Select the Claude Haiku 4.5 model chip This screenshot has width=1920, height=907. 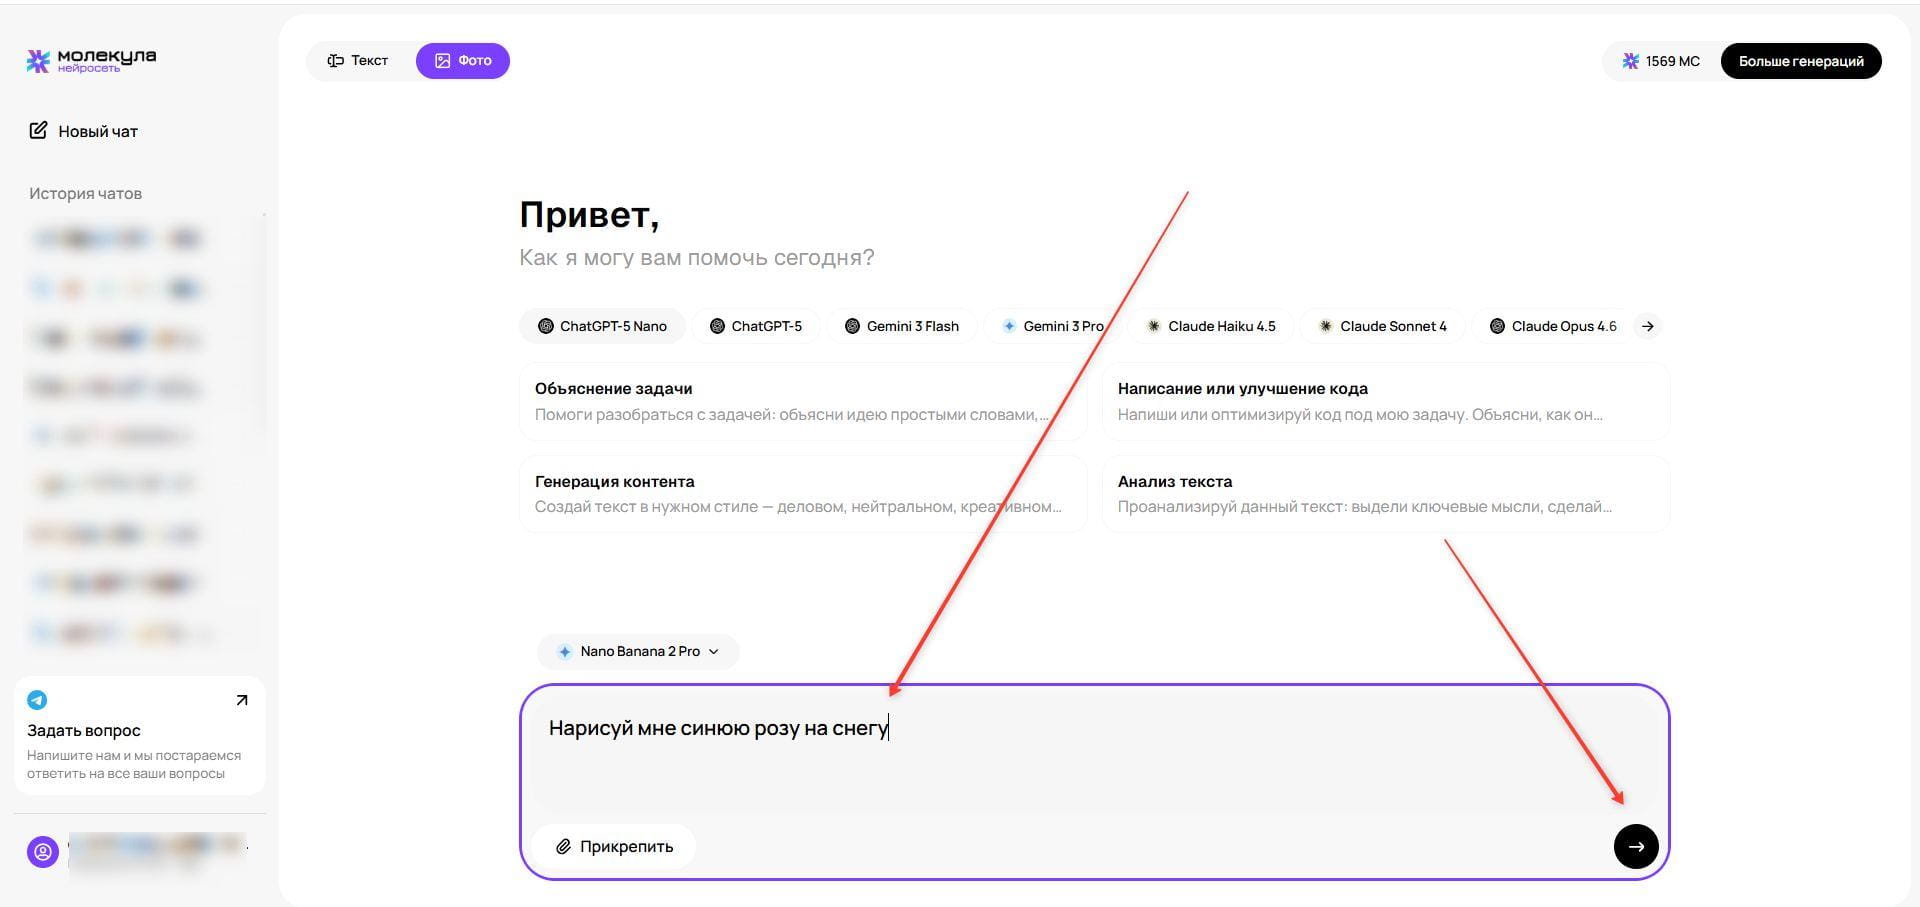(1211, 326)
